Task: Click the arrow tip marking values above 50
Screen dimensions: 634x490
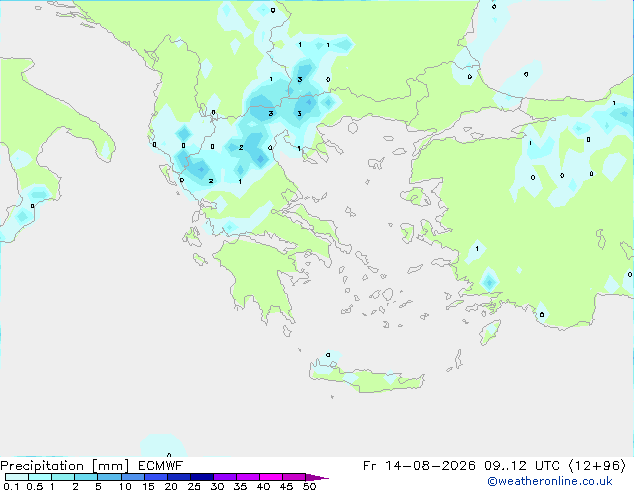Action: point(317,477)
